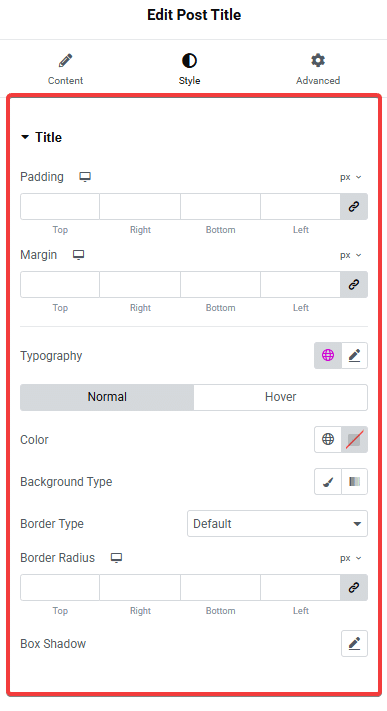Toggle the Margin link values button
This screenshot has height=711, width=387.
coord(354,284)
